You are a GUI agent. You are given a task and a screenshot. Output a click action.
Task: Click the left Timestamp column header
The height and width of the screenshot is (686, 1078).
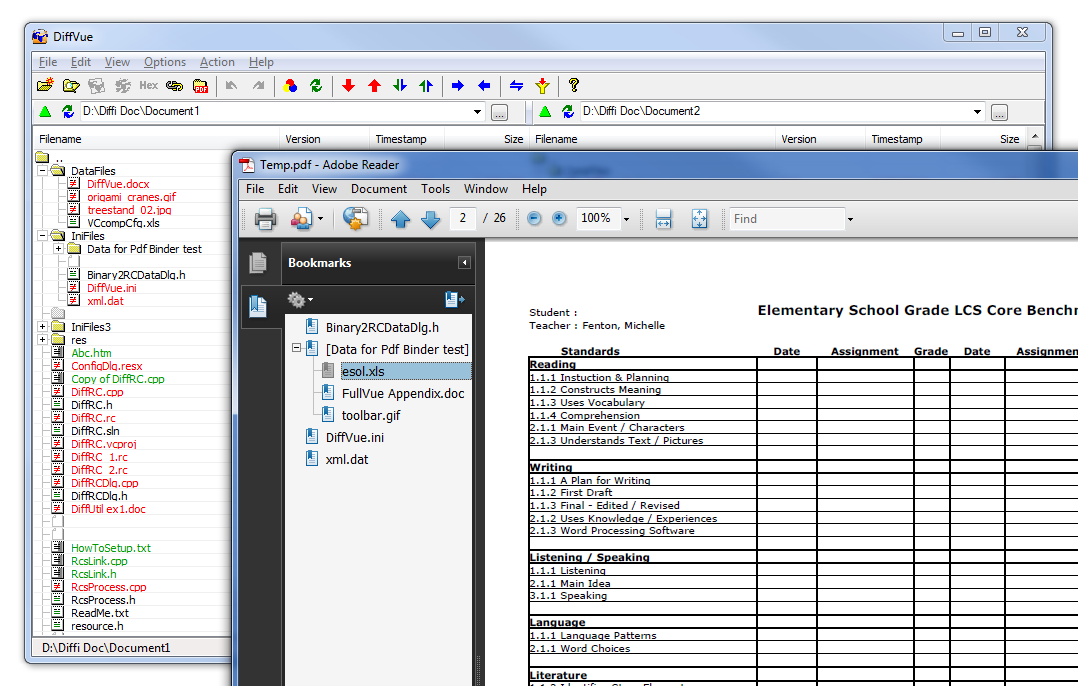click(406, 139)
